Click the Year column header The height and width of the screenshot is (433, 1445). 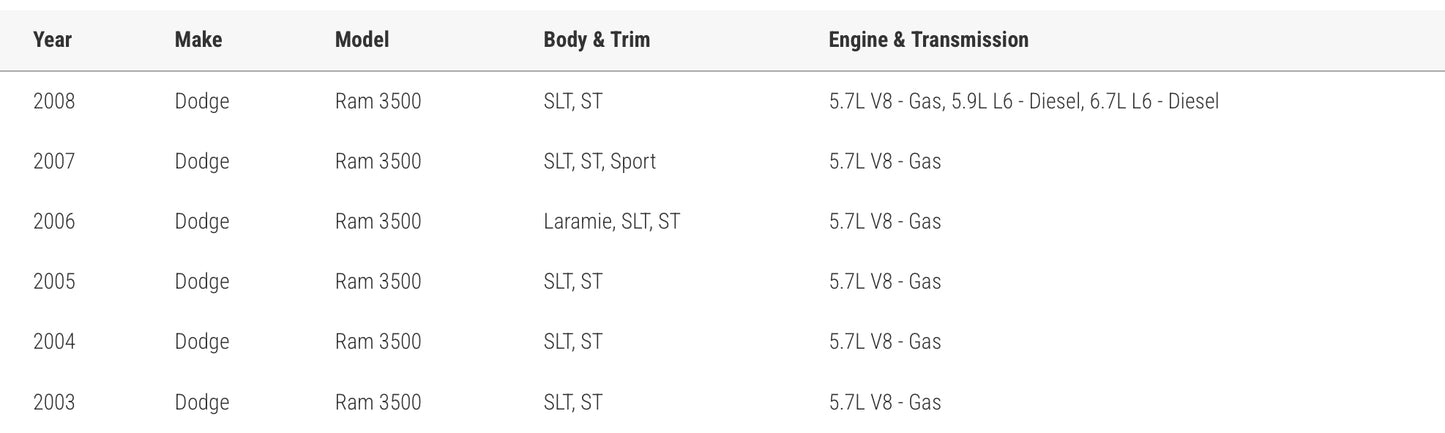click(x=52, y=40)
